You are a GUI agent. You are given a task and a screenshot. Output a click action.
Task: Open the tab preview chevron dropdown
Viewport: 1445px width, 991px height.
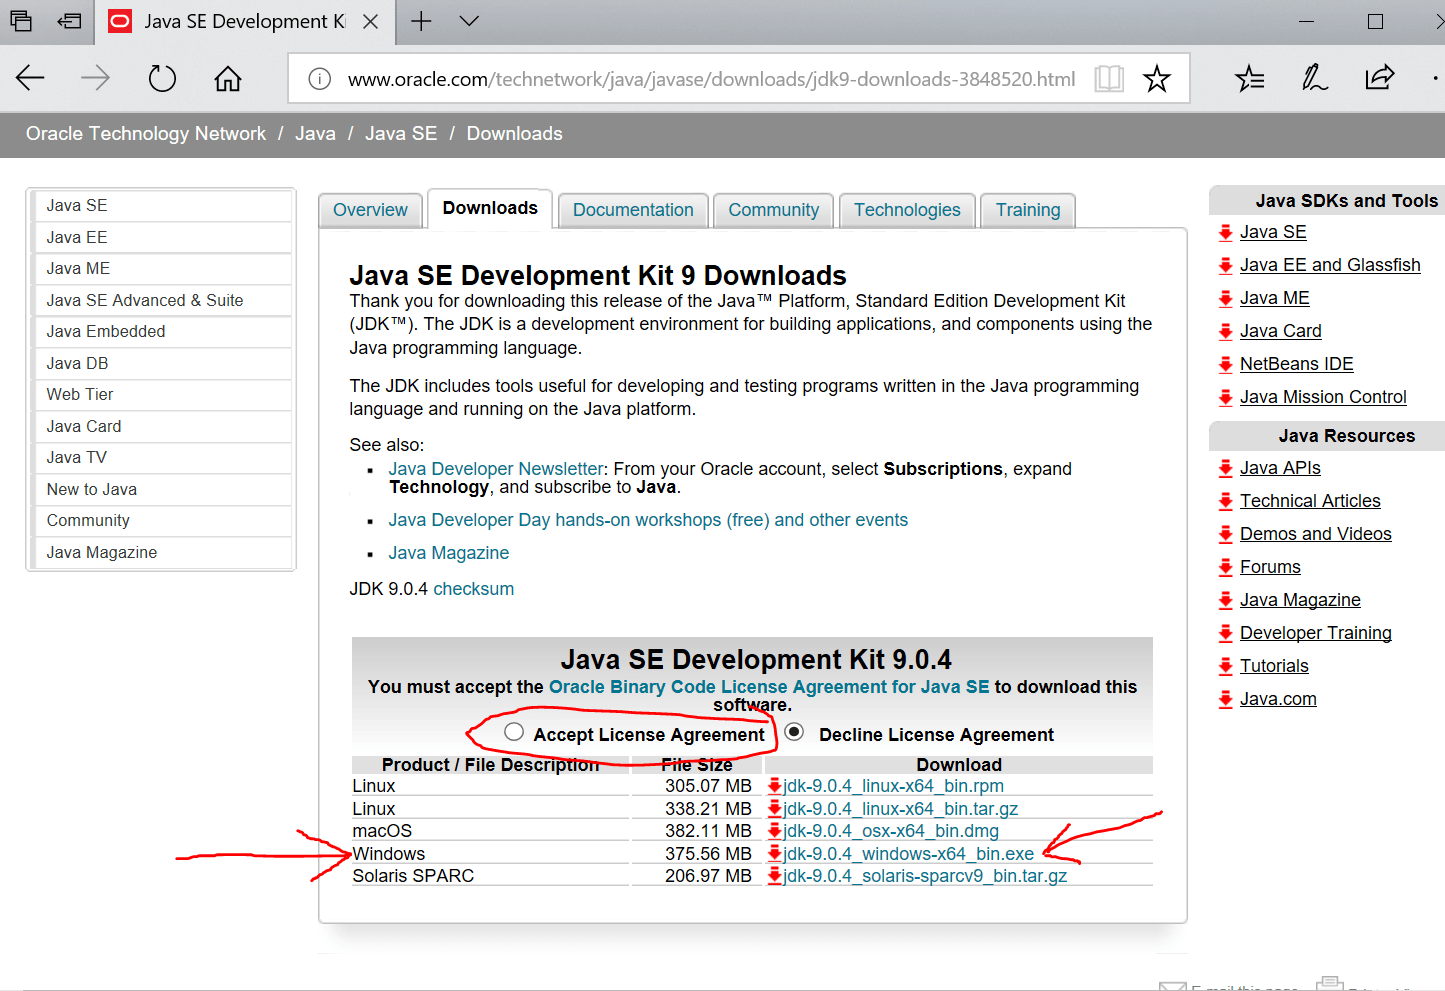tap(467, 21)
